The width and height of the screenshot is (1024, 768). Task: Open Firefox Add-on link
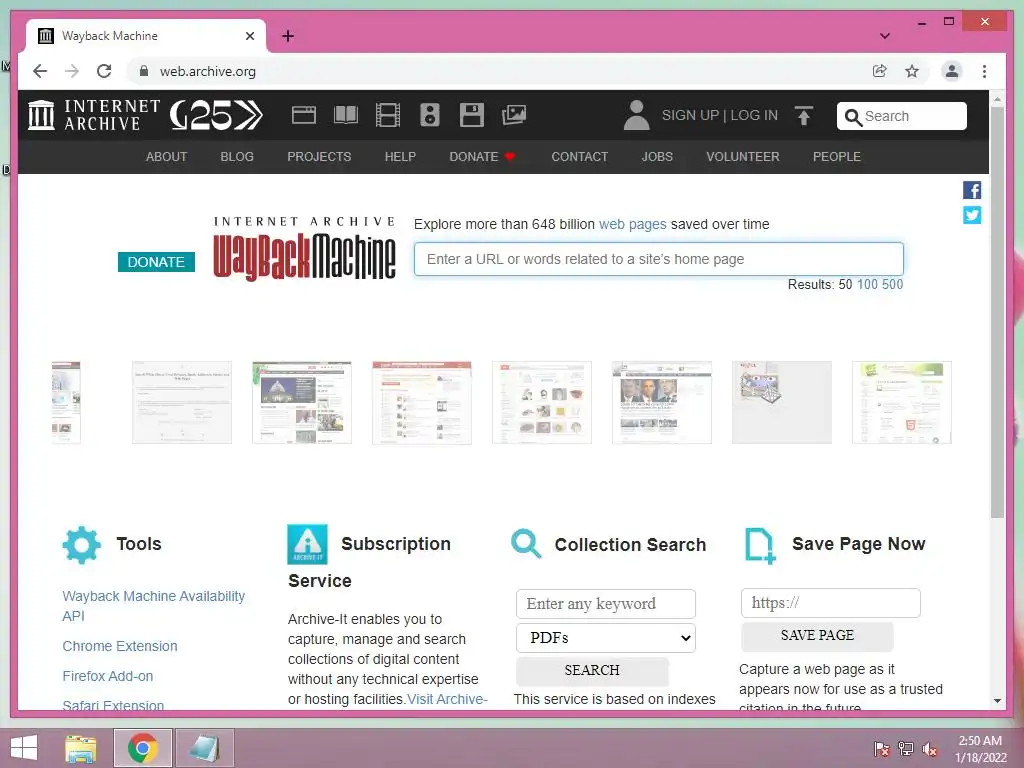click(x=108, y=676)
